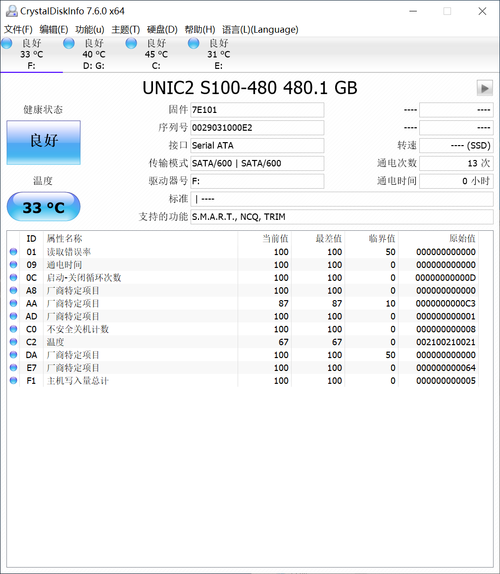This screenshot has height=574, width=500.
Task: Switch to the 45 °C C: drive tab
Action: coord(156,54)
